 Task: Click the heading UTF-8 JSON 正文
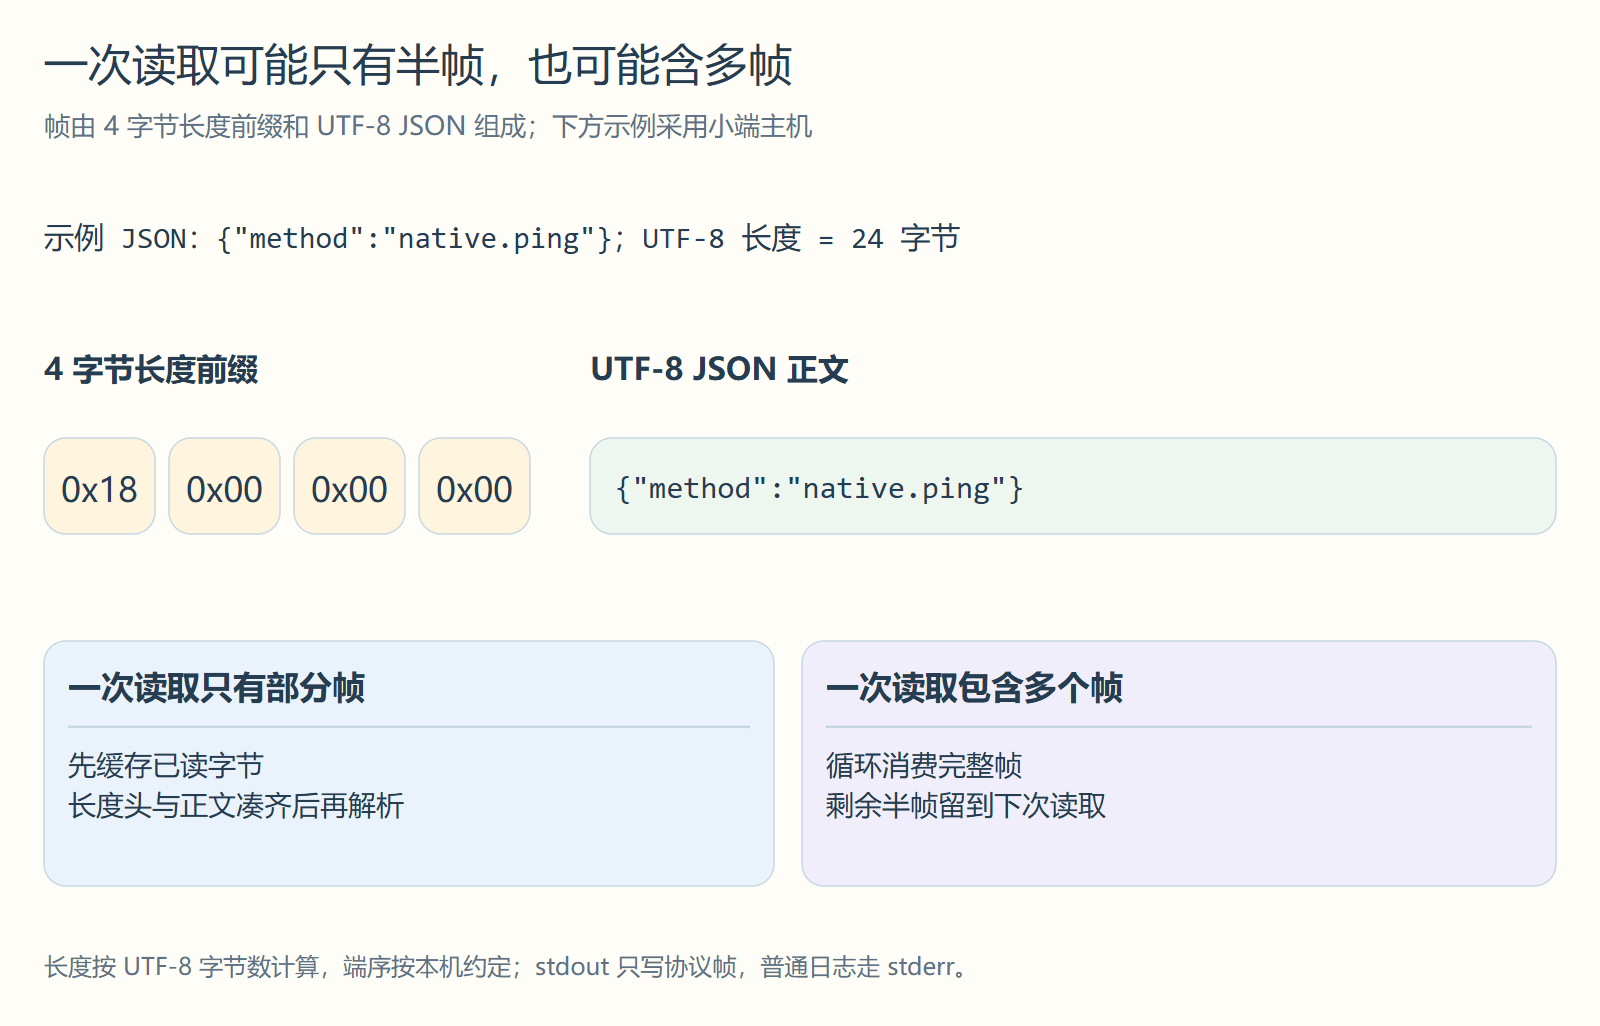point(719,370)
